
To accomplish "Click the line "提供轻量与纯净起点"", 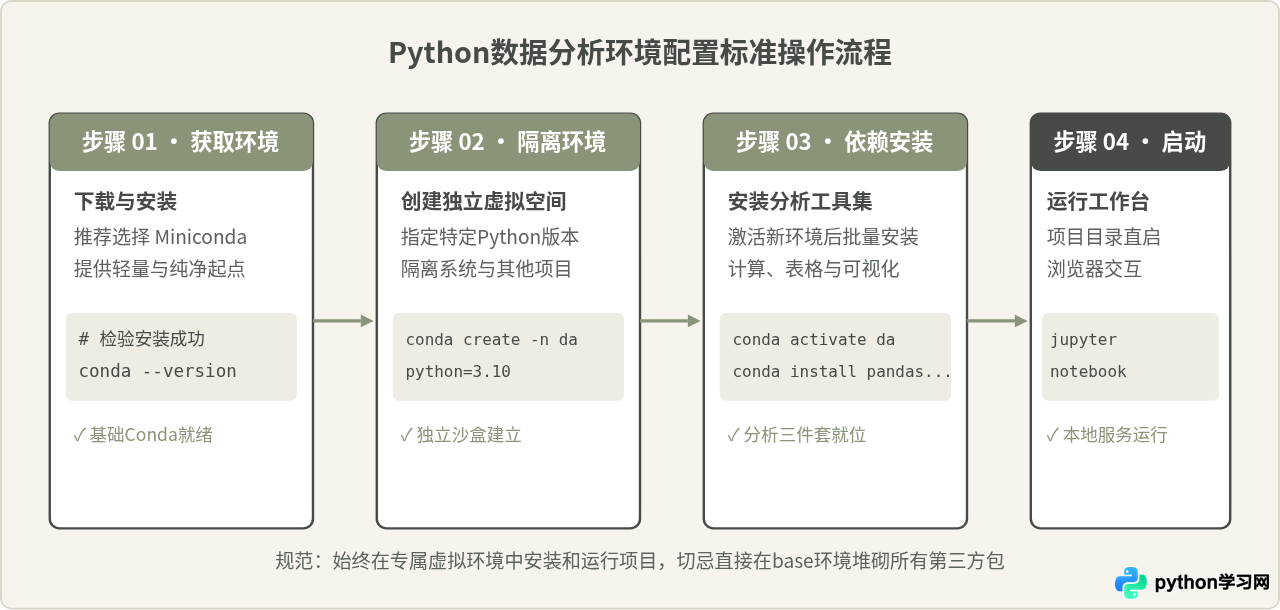I will 160,269.
